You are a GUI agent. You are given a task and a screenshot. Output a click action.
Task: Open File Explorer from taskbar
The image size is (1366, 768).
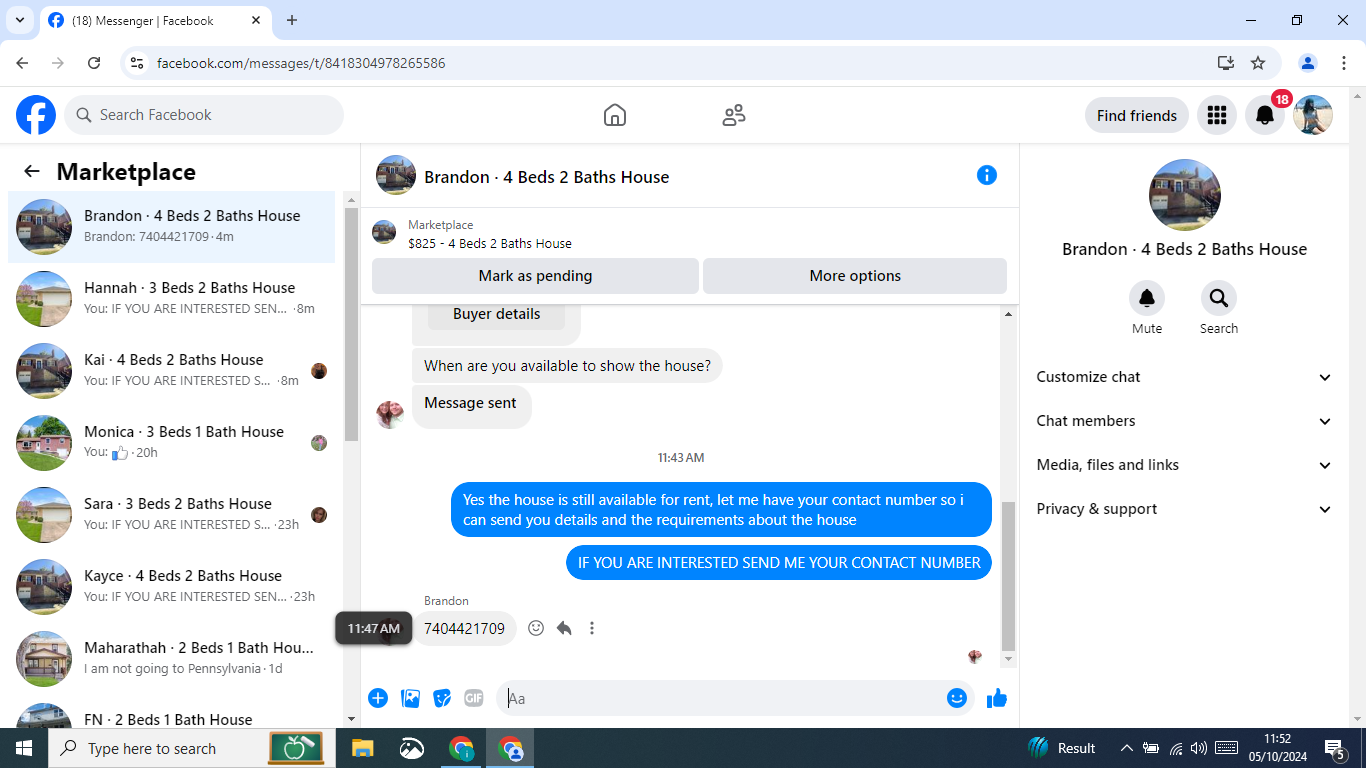click(362, 748)
